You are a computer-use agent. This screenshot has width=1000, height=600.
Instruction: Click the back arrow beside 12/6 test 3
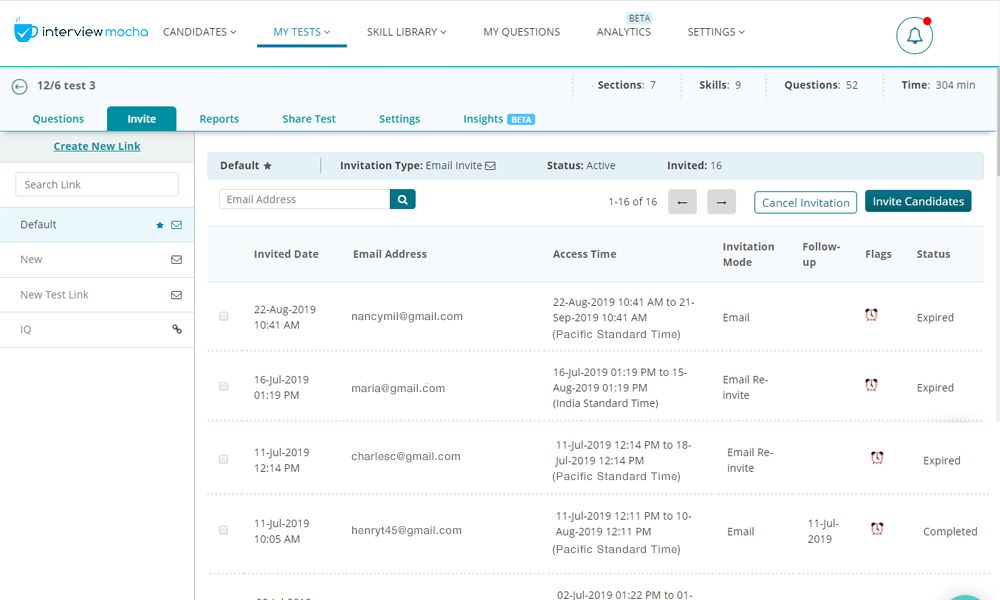(19, 87)
